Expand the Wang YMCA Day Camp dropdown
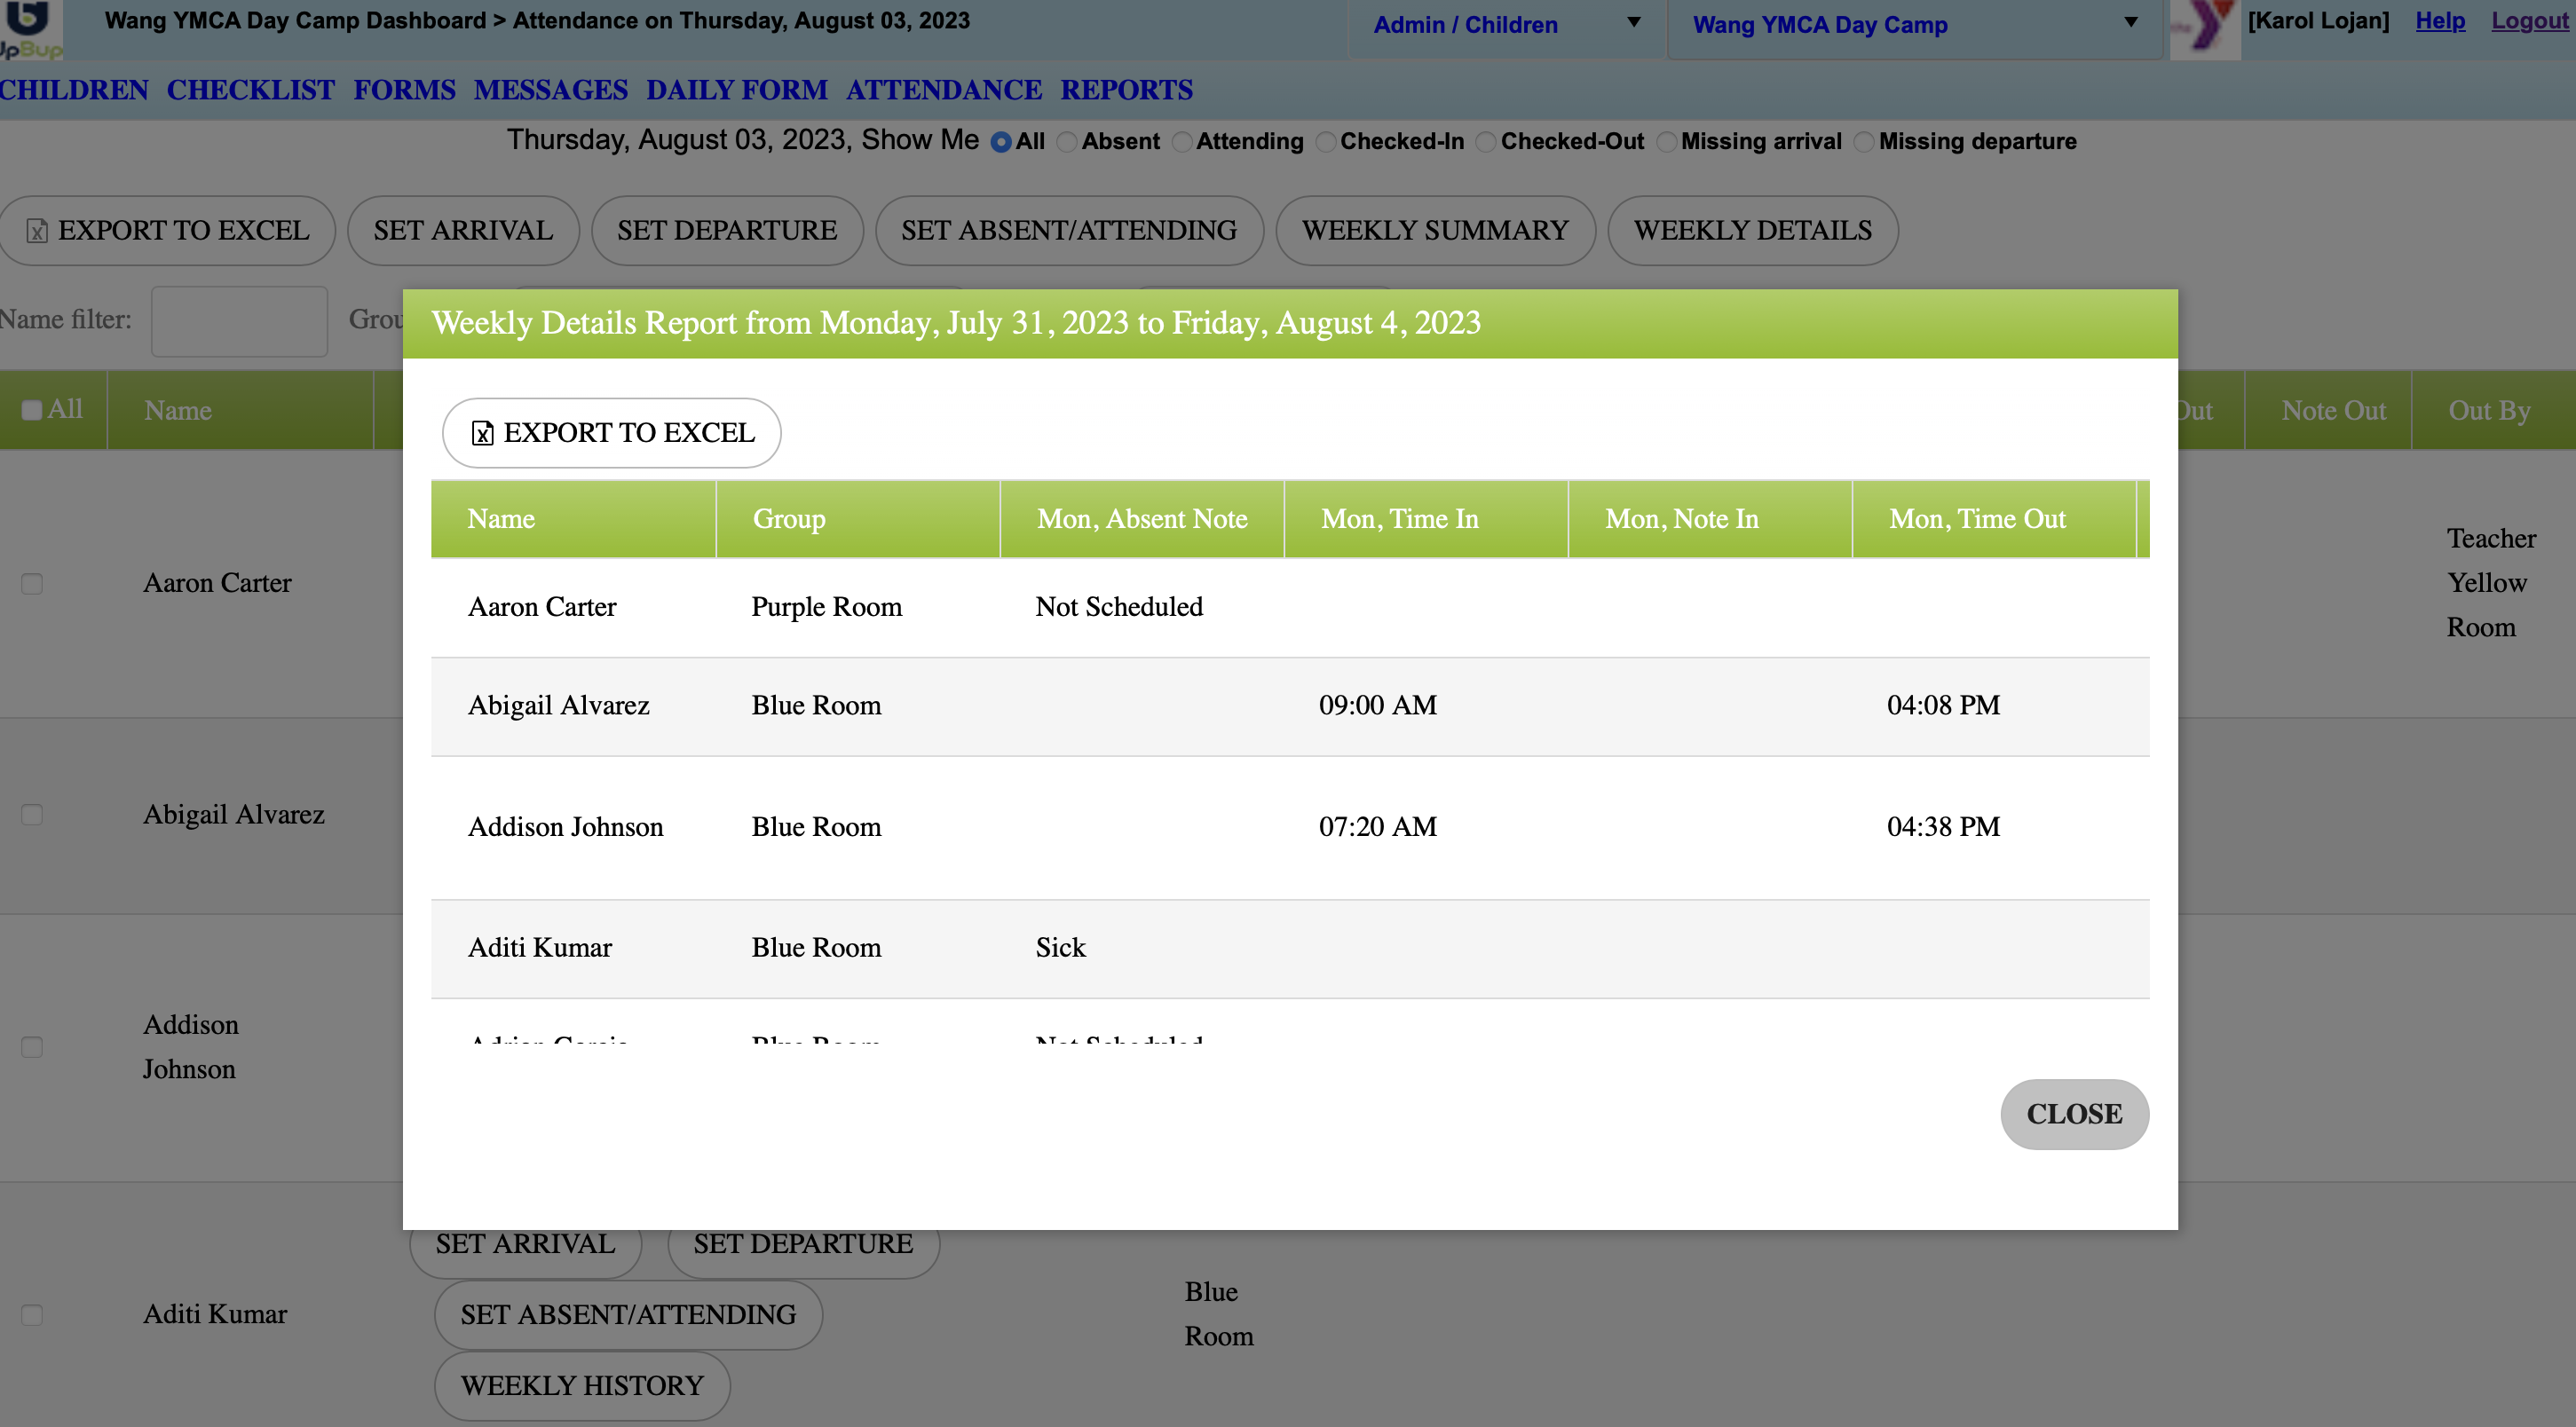Image resolution: width=2576 pixels, height=1427 pixels. [x=1914, y=25]
